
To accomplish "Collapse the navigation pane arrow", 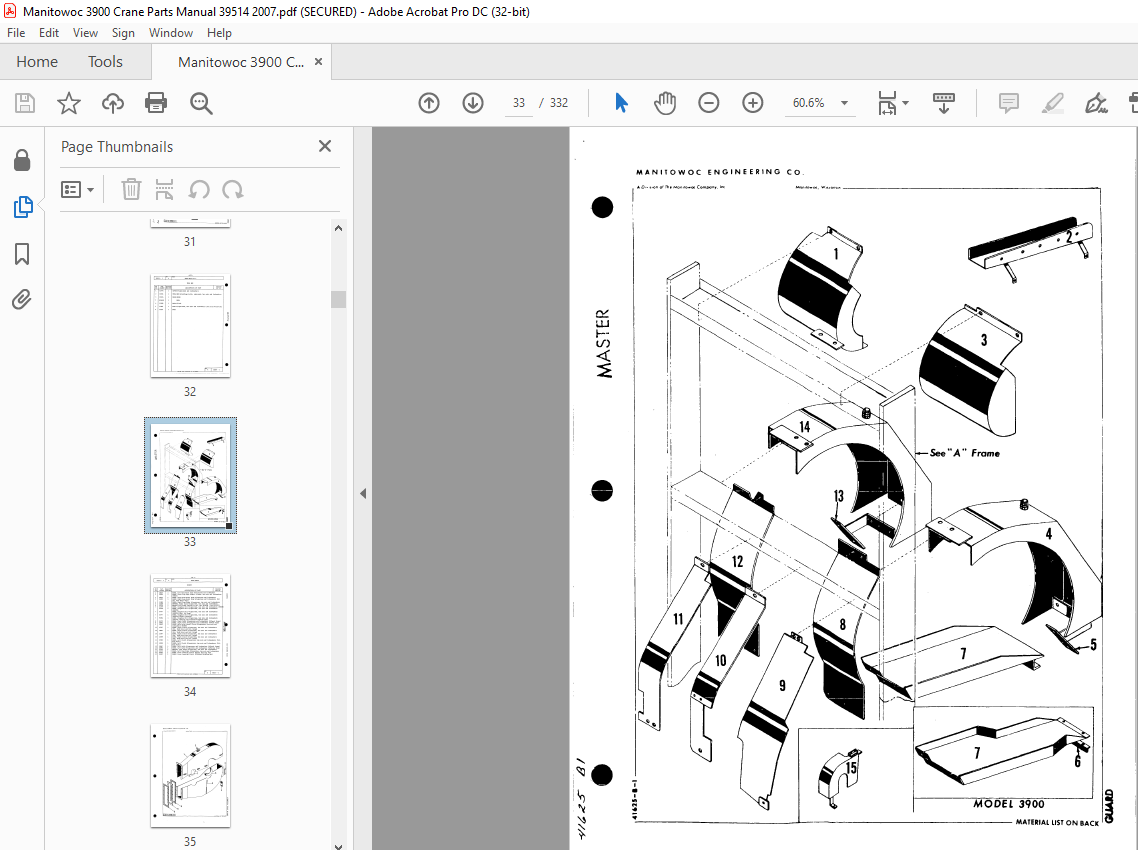I will 363,494.
